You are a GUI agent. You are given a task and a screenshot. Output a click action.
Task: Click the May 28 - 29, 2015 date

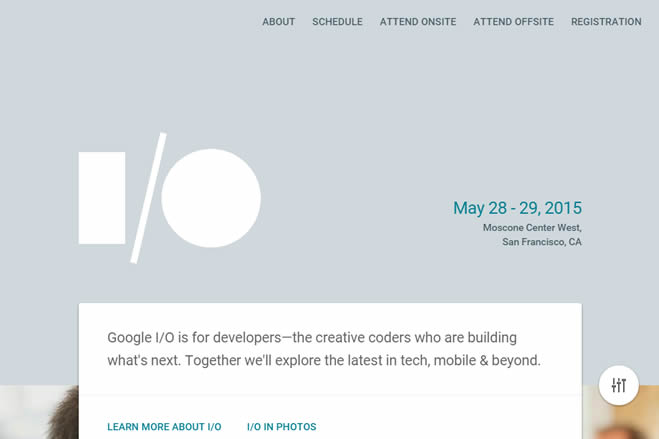tap(517, 208)
